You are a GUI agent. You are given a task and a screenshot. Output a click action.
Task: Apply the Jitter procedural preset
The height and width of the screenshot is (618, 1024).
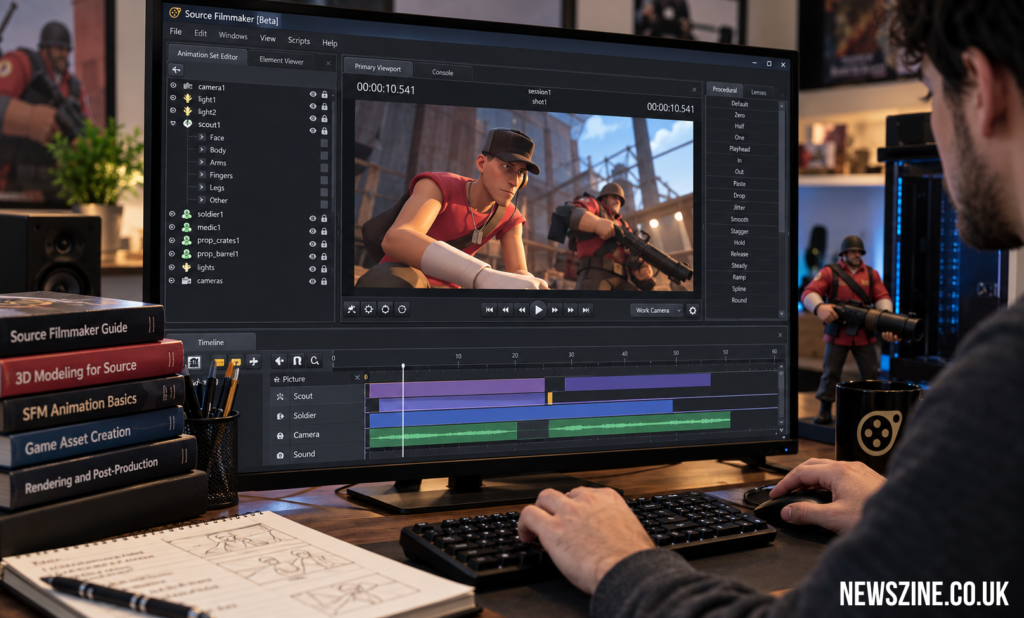739,207
